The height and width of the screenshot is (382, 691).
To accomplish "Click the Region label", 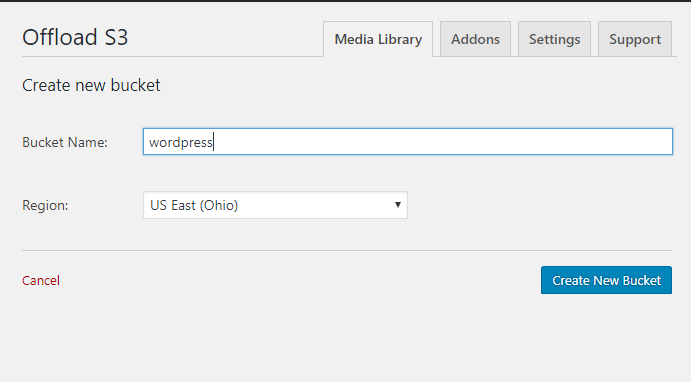I will tap(45, 205).
